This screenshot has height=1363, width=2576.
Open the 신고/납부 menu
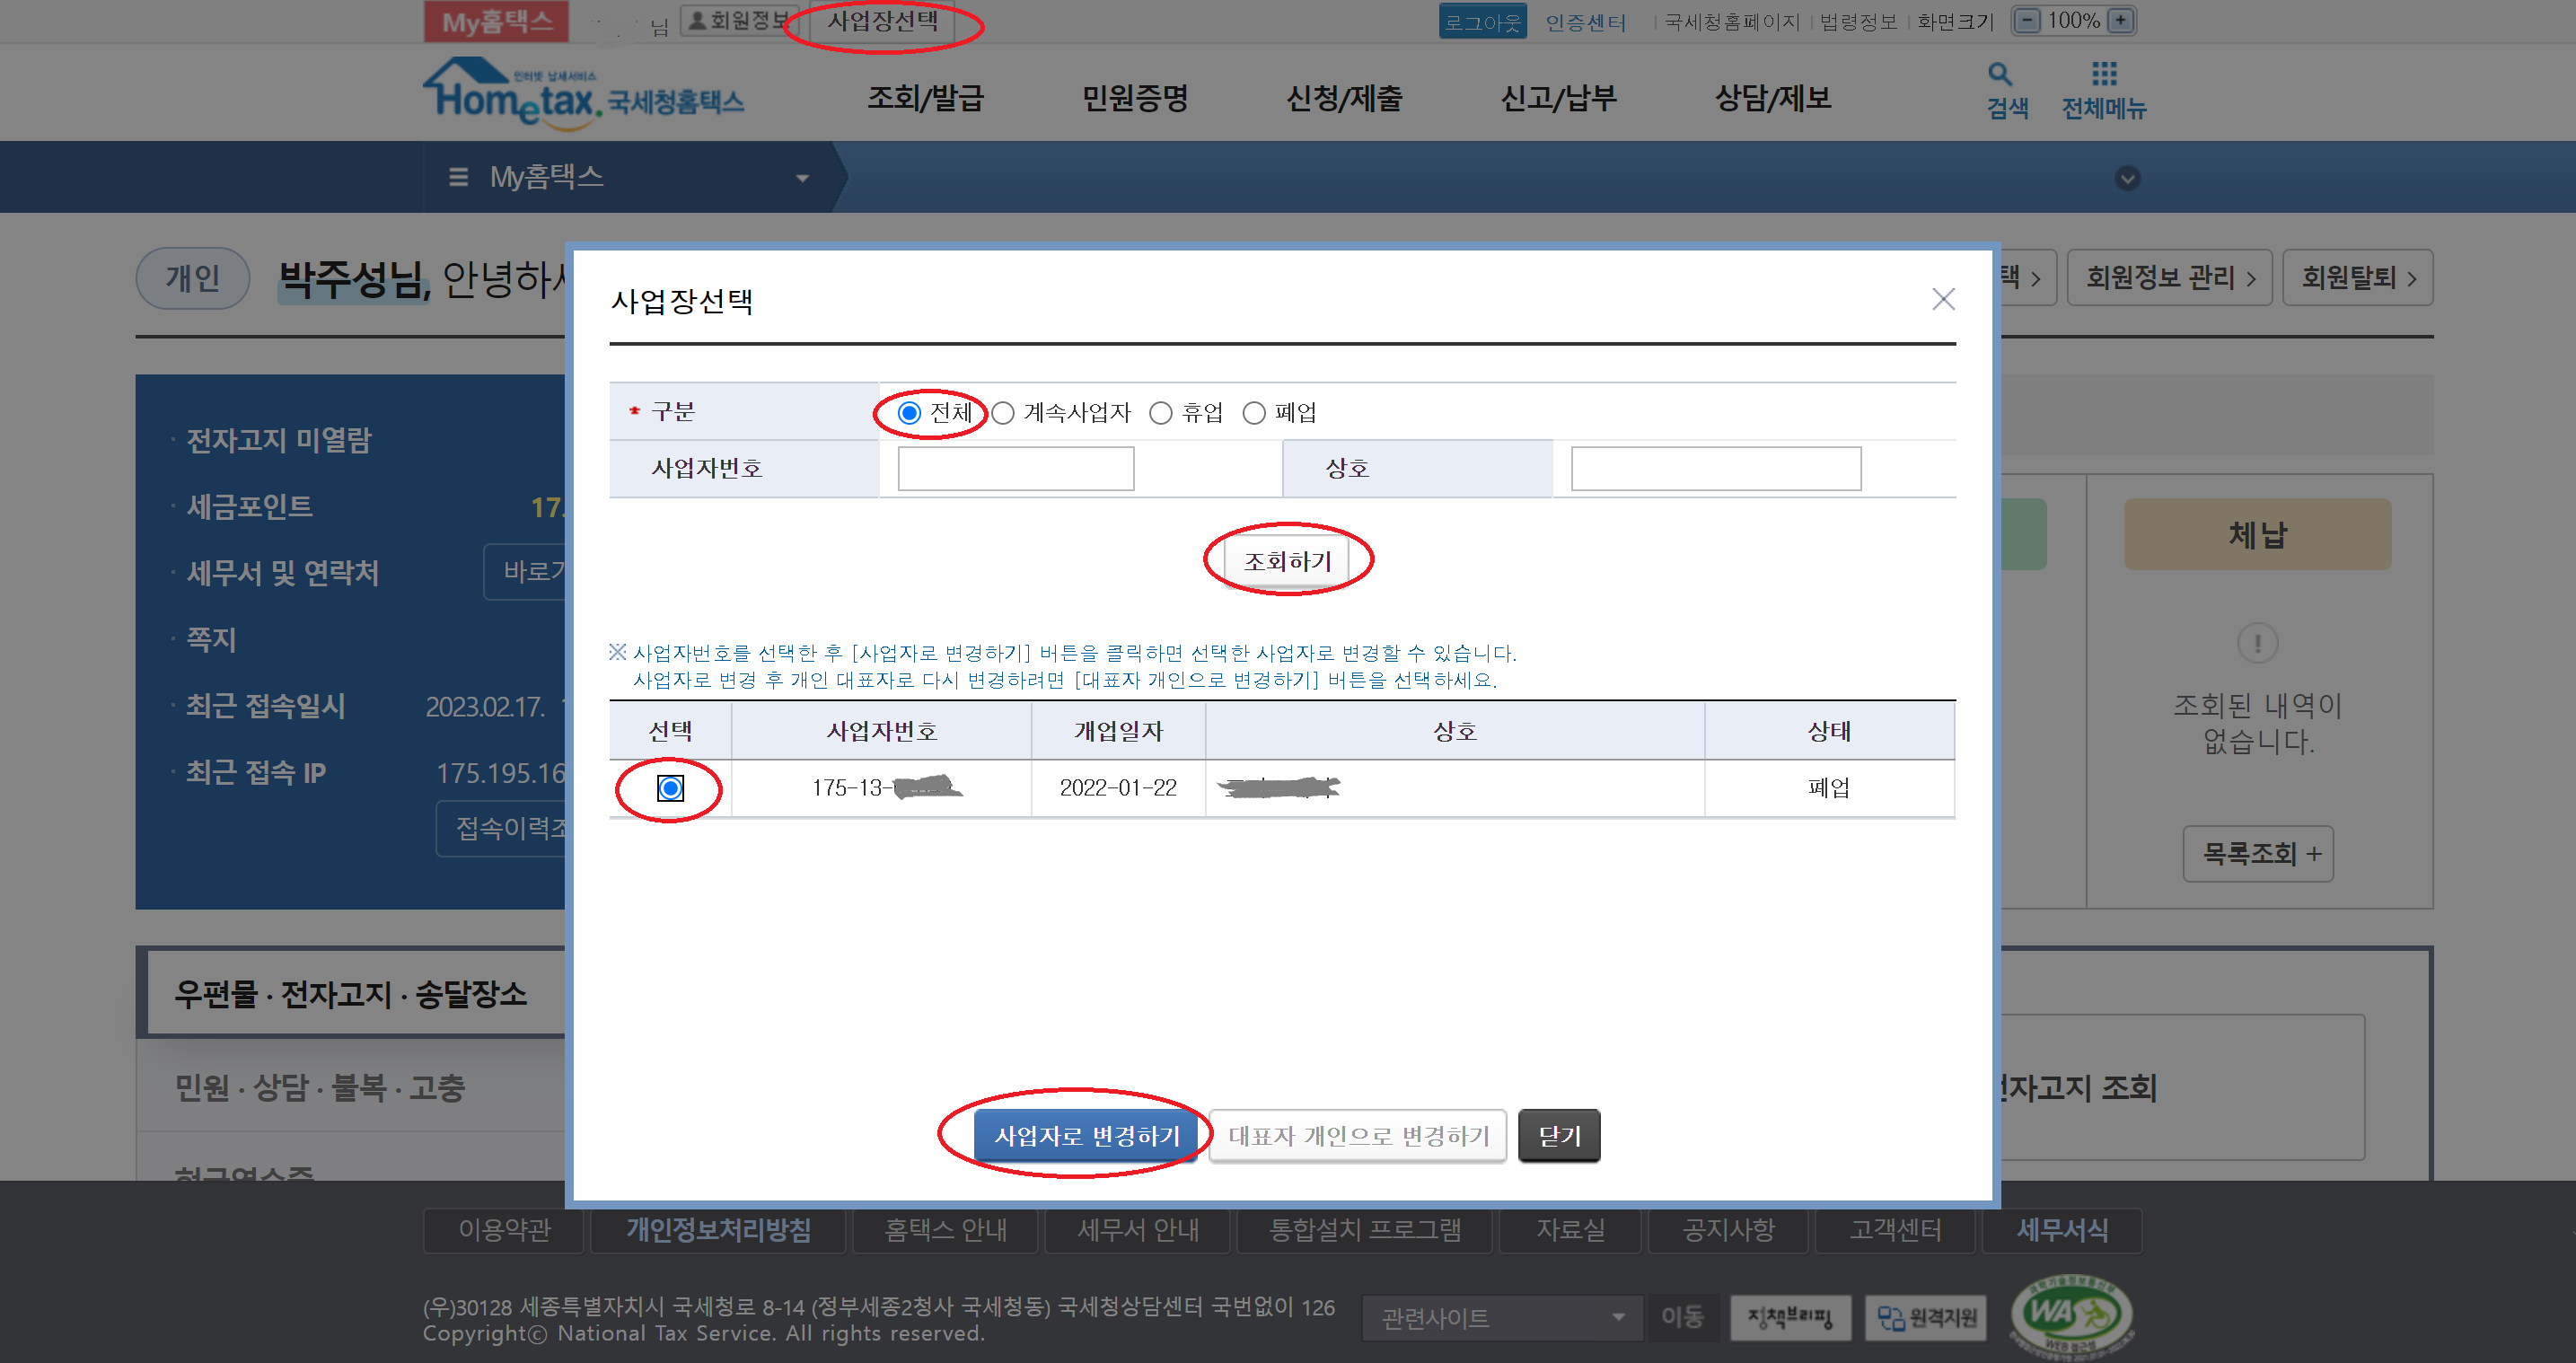(x=1558, y=98)
